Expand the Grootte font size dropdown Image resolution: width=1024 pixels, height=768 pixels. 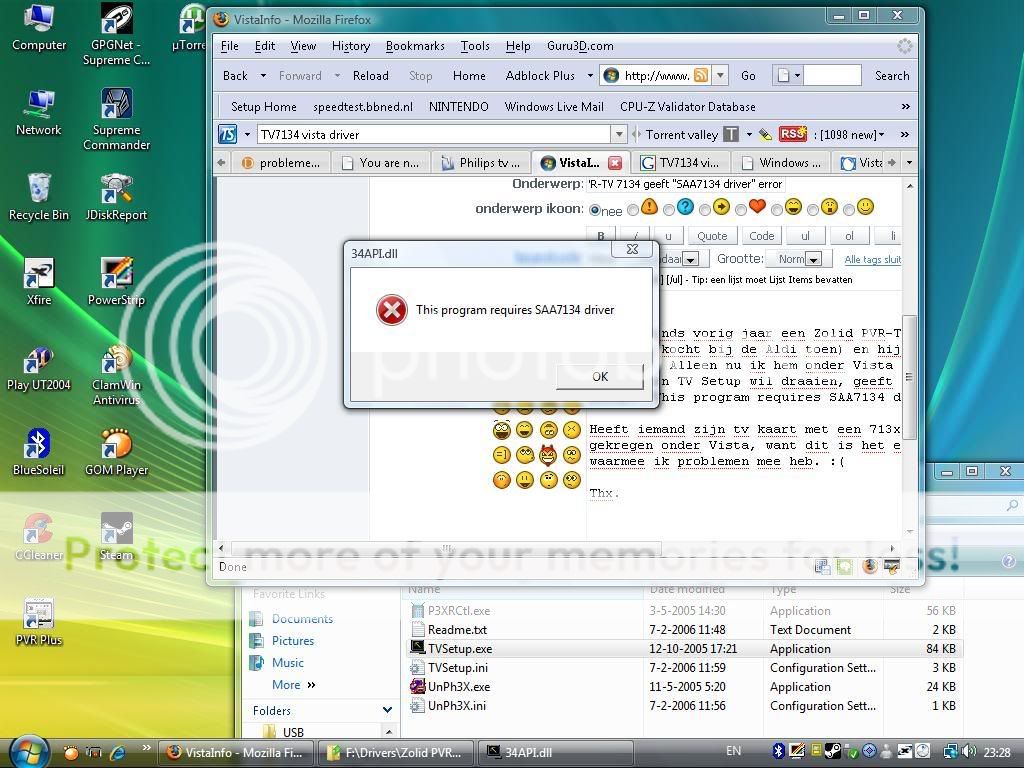[813, 260]
